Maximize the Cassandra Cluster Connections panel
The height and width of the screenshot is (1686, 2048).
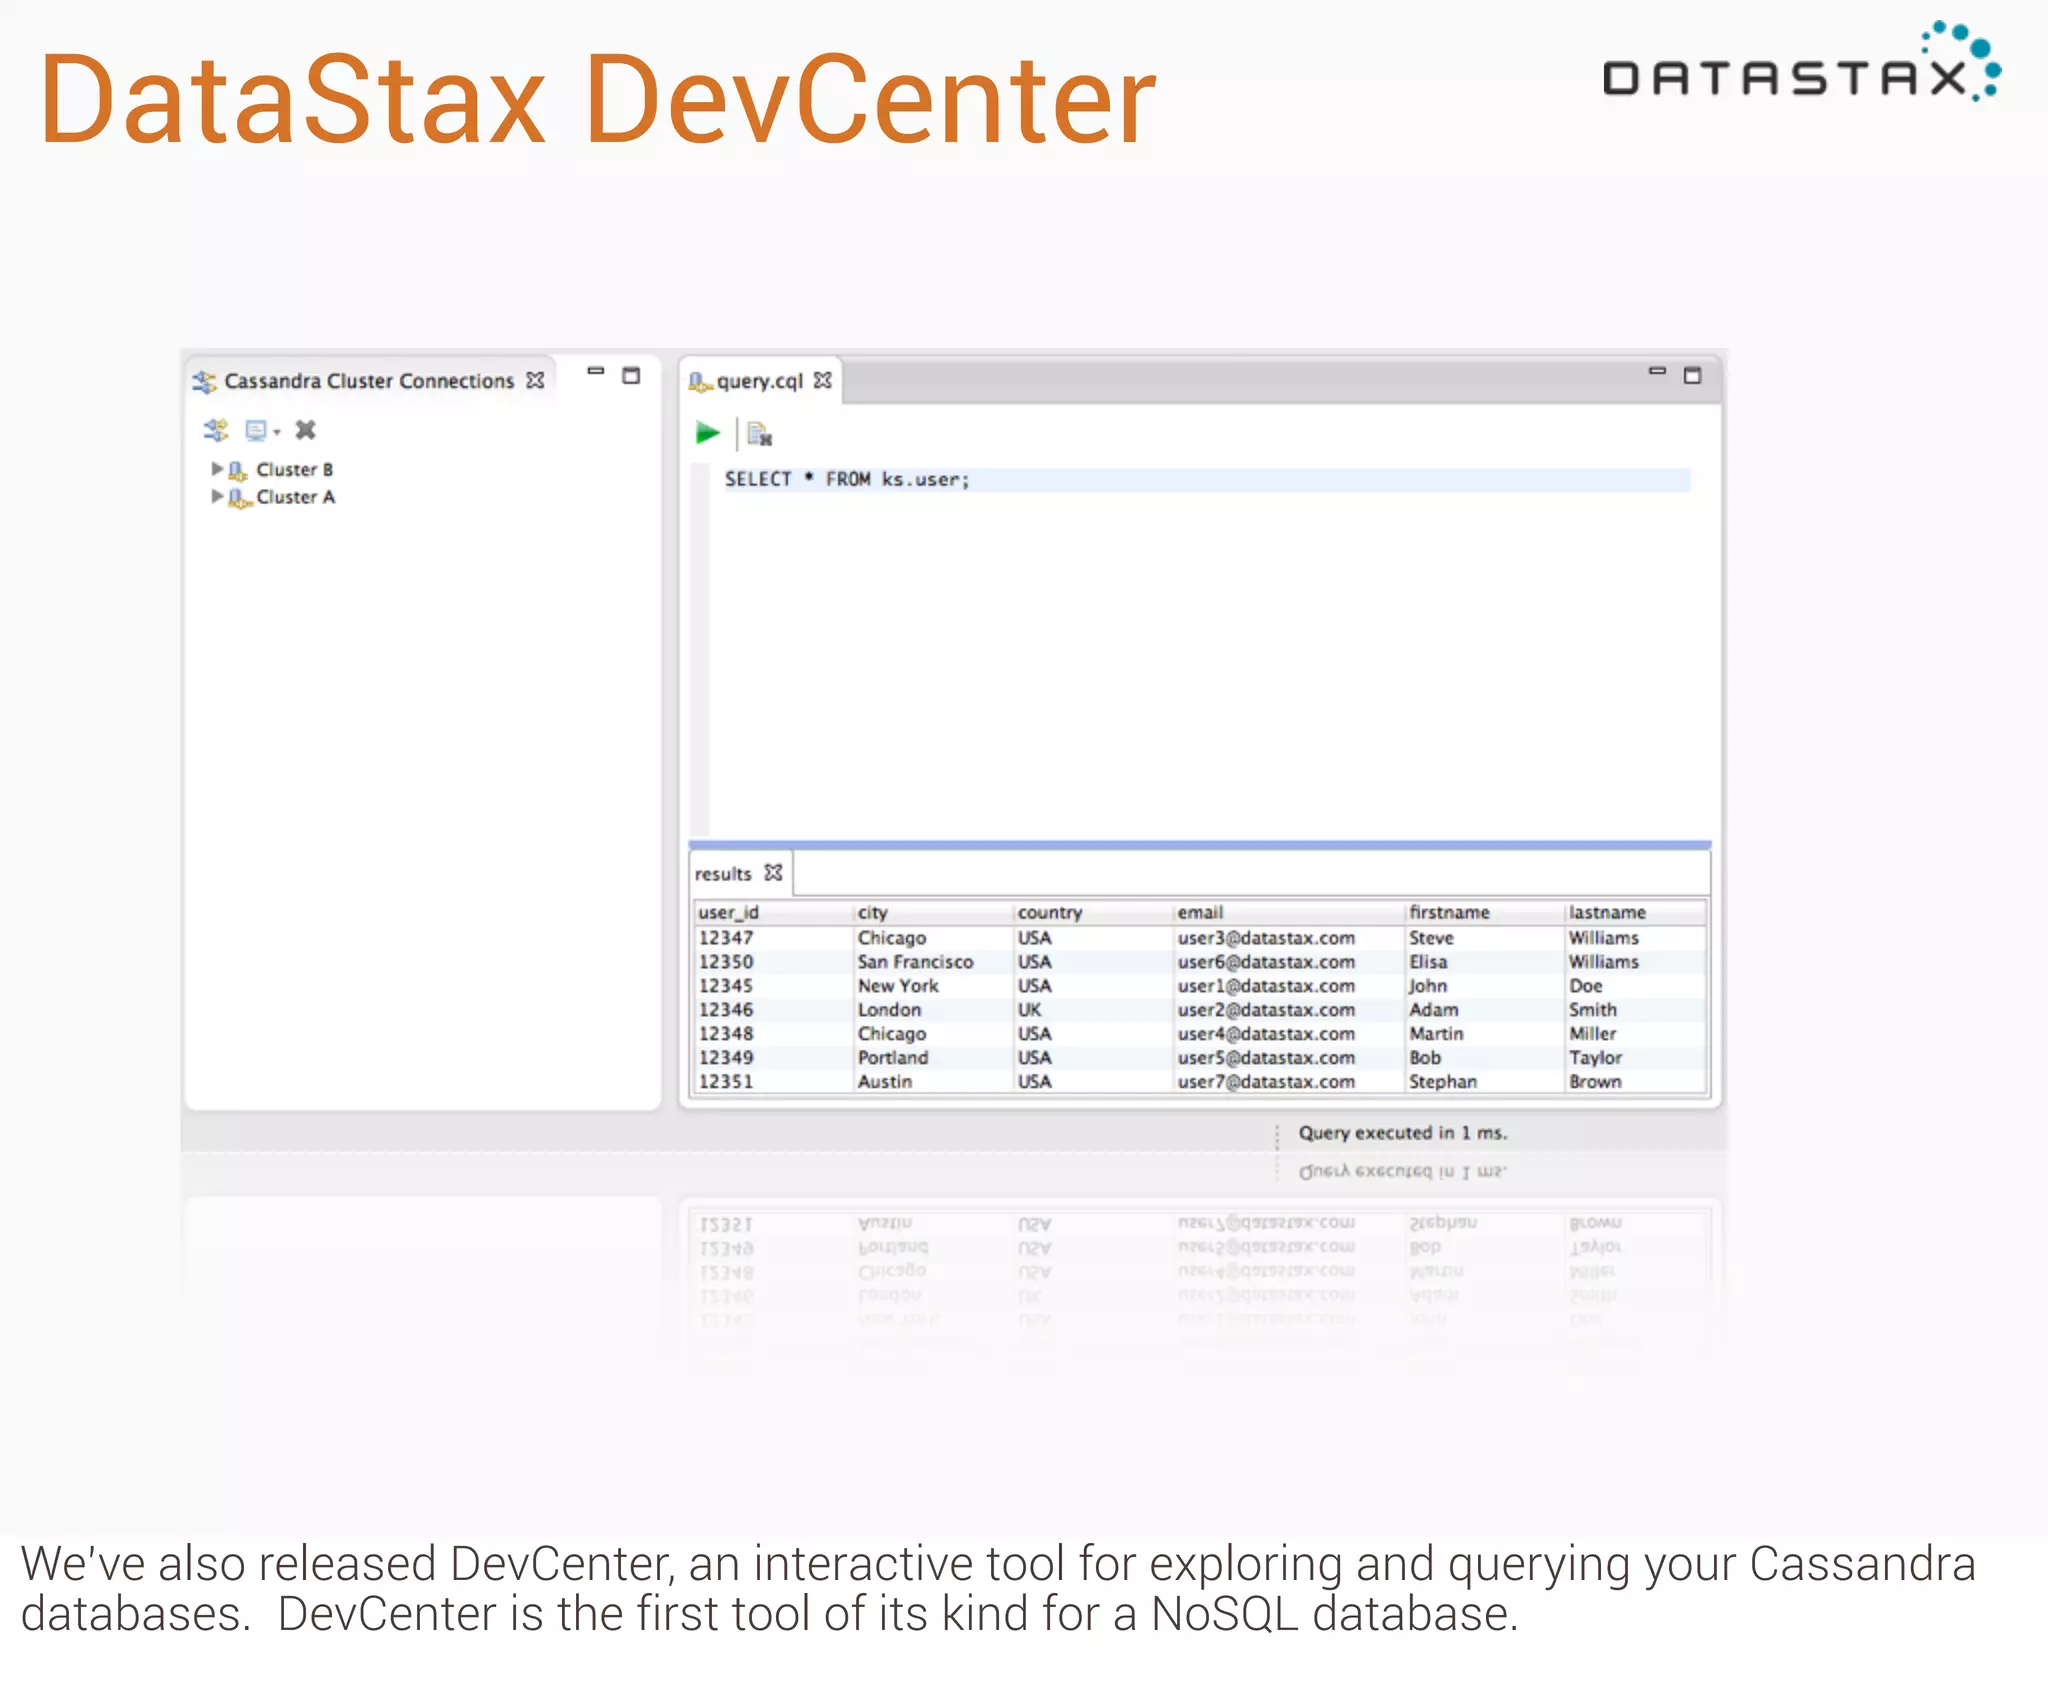631,376
